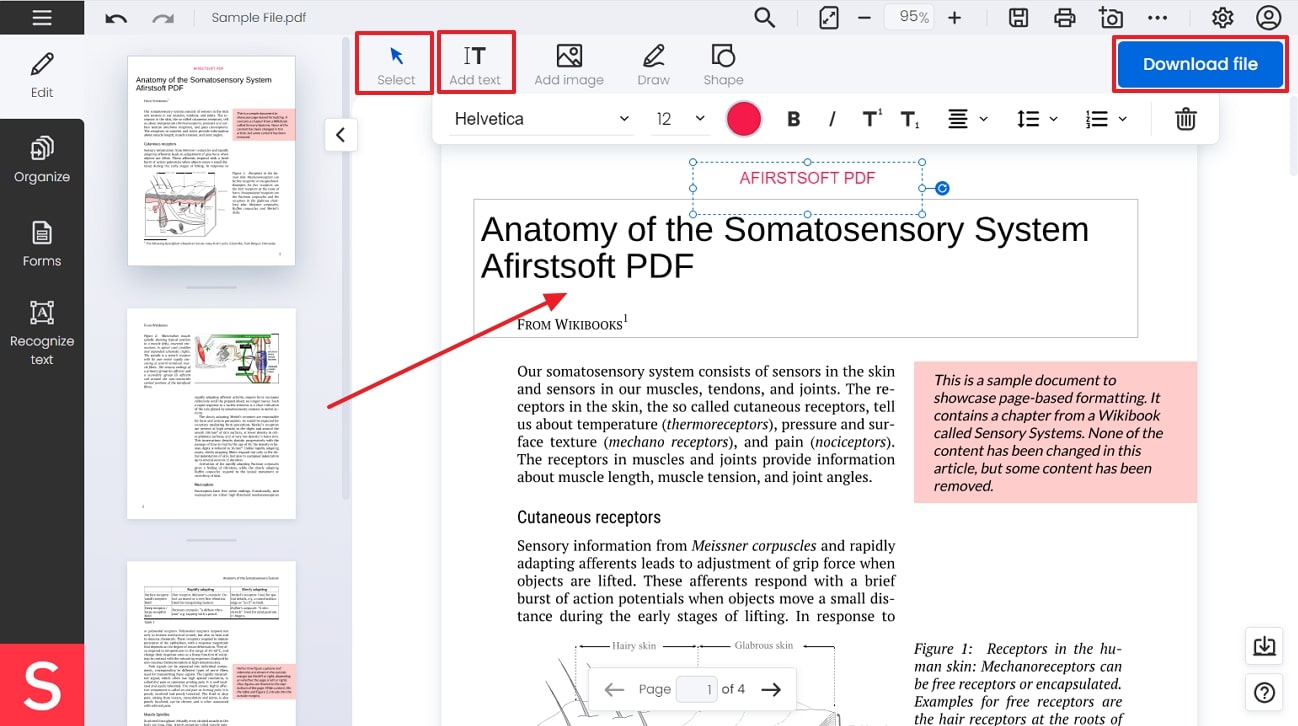
Task: Click the Download file button
Action: pyautogui.click(x=1200, y=64)
